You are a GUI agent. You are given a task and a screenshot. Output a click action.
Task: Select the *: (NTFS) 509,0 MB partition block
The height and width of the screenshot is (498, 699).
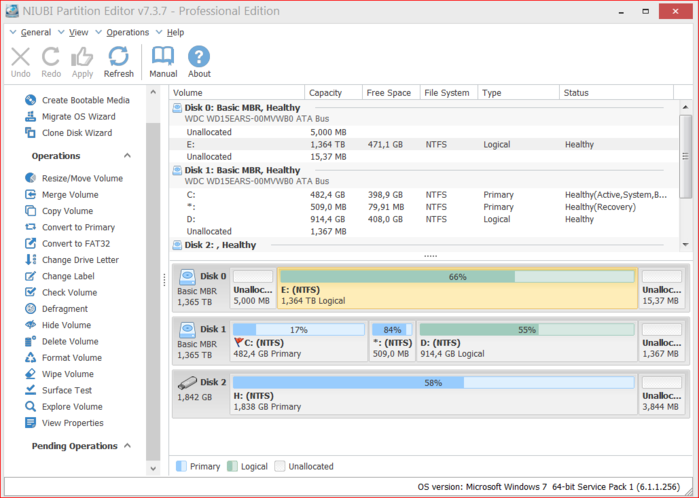pyautogui.click(x=392, y=342)
